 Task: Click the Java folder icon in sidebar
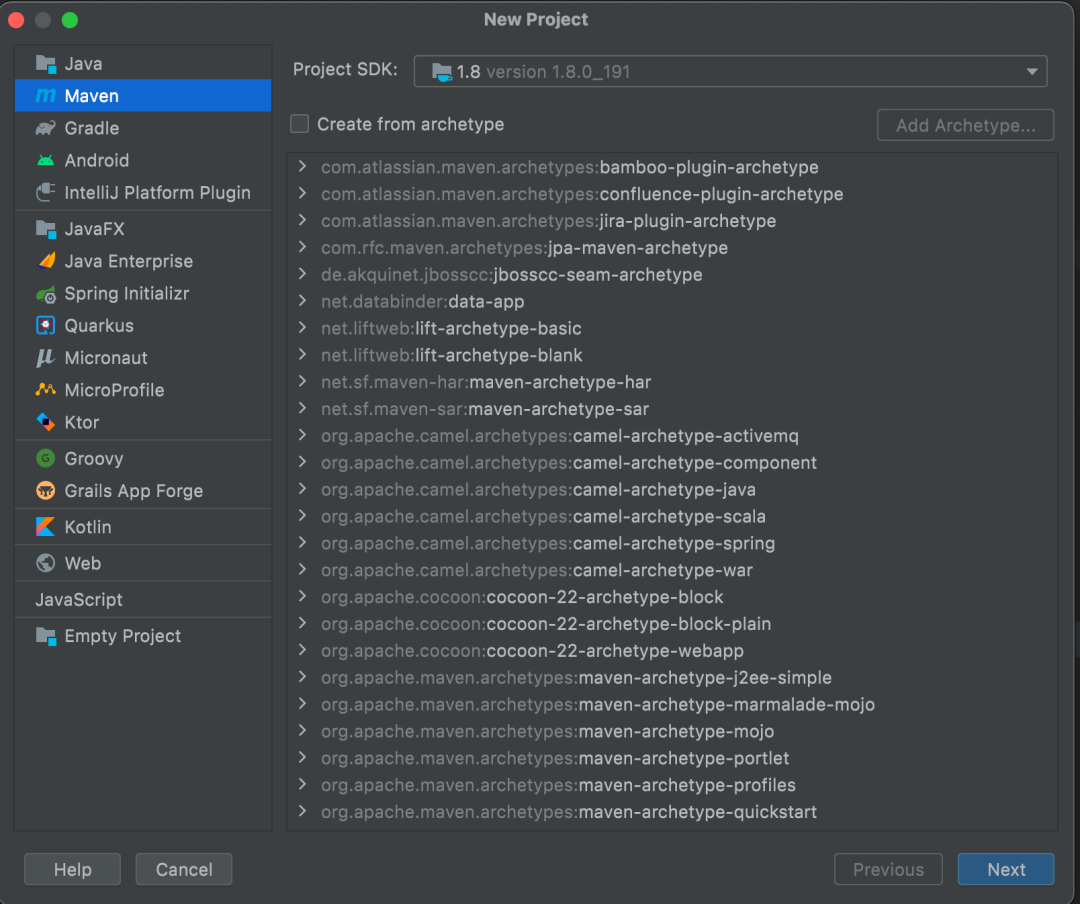(45, 64)
